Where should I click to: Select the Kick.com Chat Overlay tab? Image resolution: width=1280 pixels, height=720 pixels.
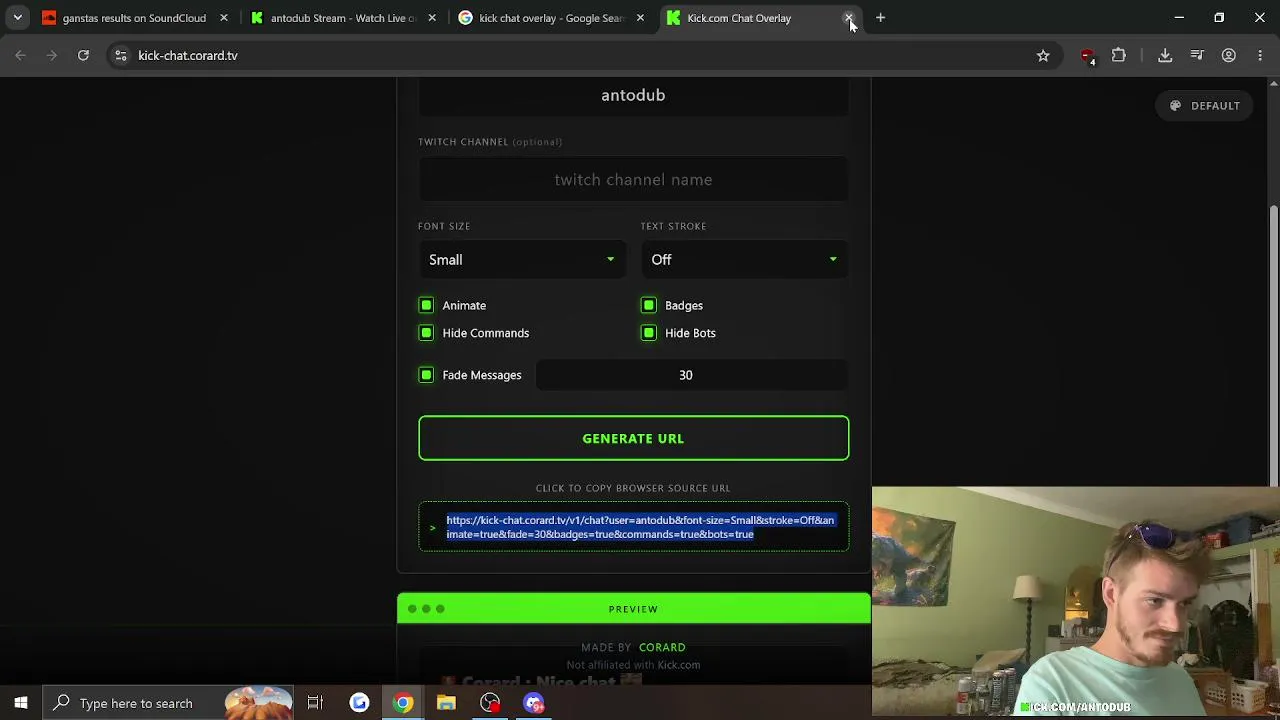(760, 17)
